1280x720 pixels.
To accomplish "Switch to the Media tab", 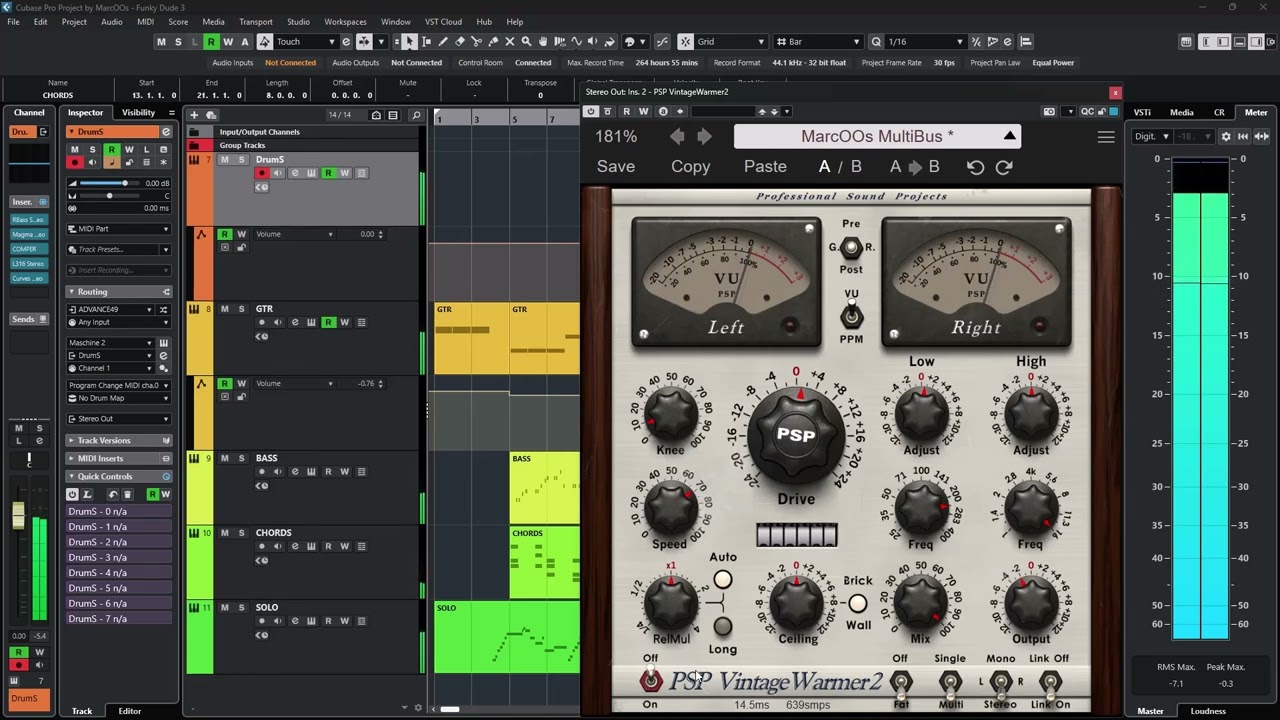I will pos(1181,113).
